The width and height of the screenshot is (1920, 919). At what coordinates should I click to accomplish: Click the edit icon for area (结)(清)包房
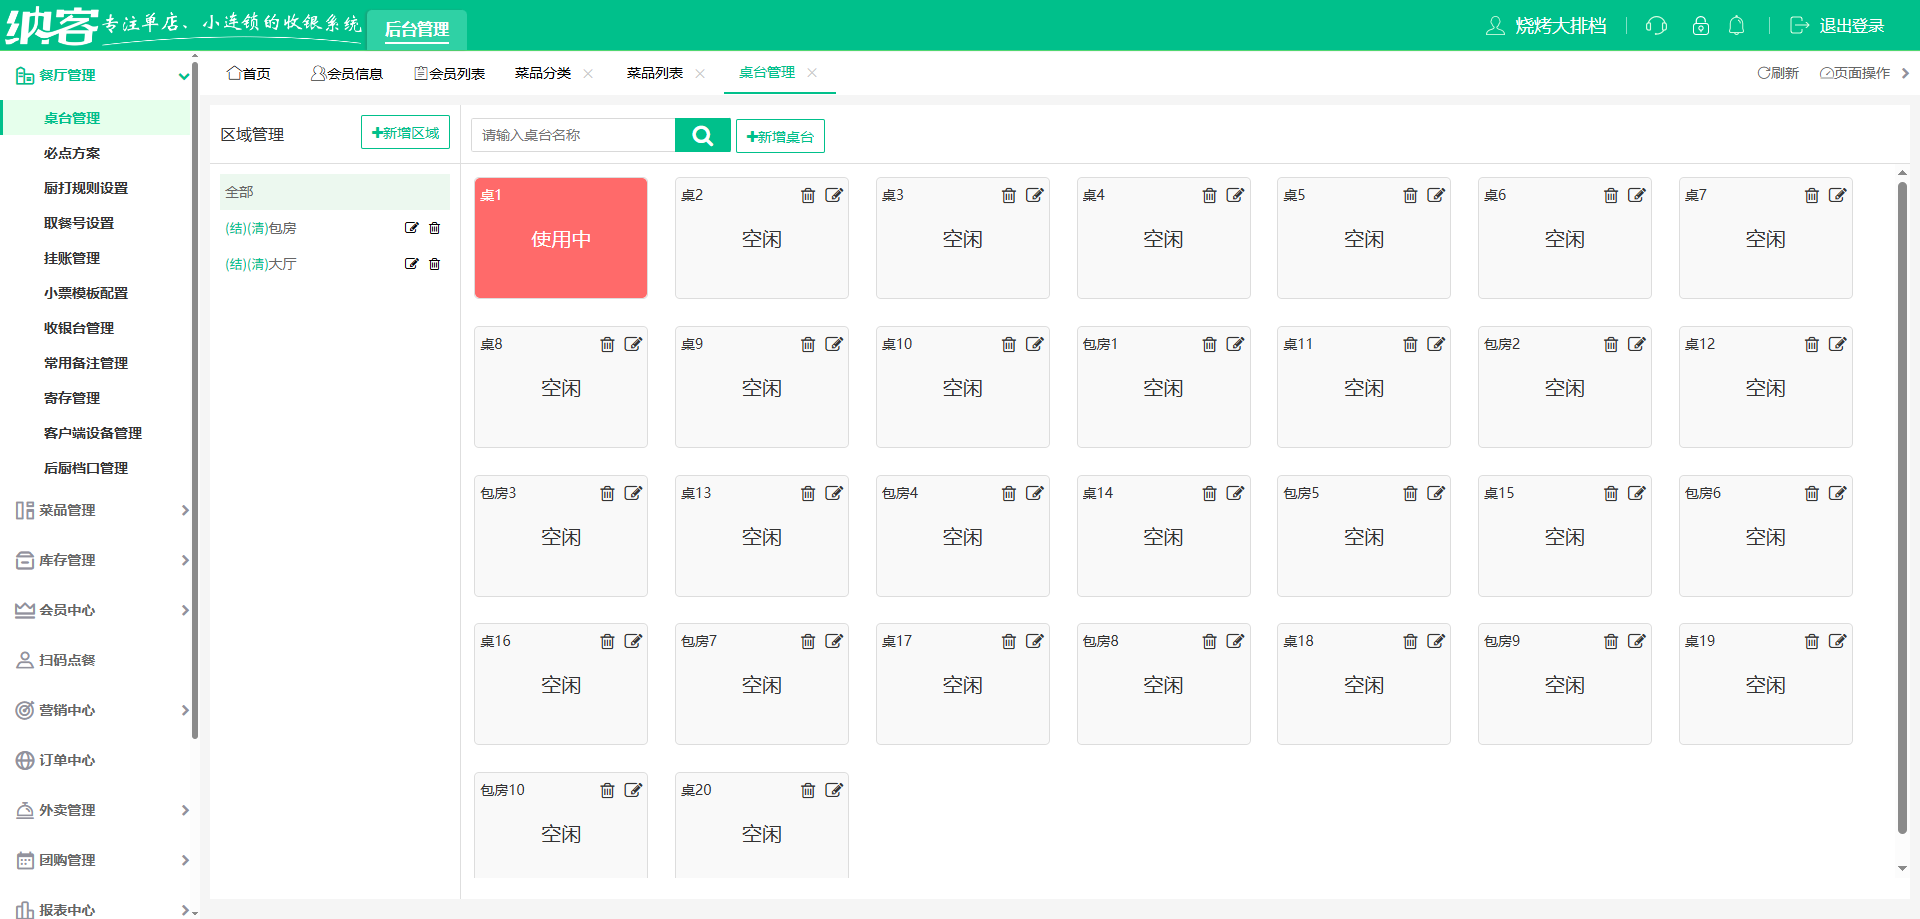(411, 228)
